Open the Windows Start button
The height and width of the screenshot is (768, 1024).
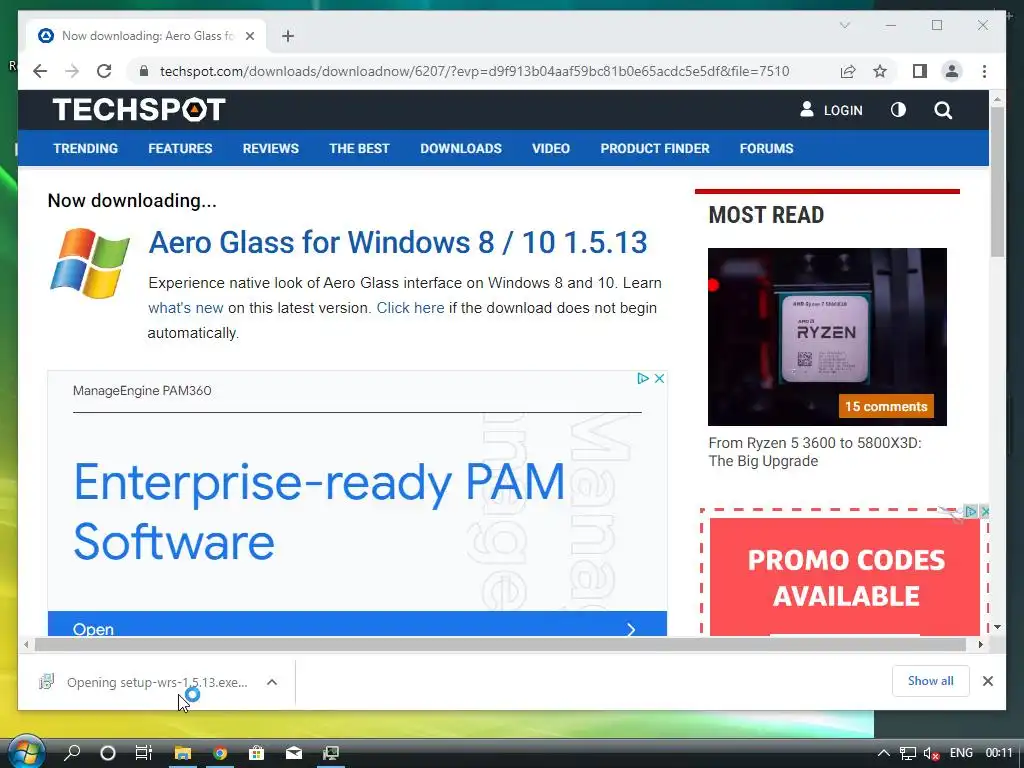[25, 752]
